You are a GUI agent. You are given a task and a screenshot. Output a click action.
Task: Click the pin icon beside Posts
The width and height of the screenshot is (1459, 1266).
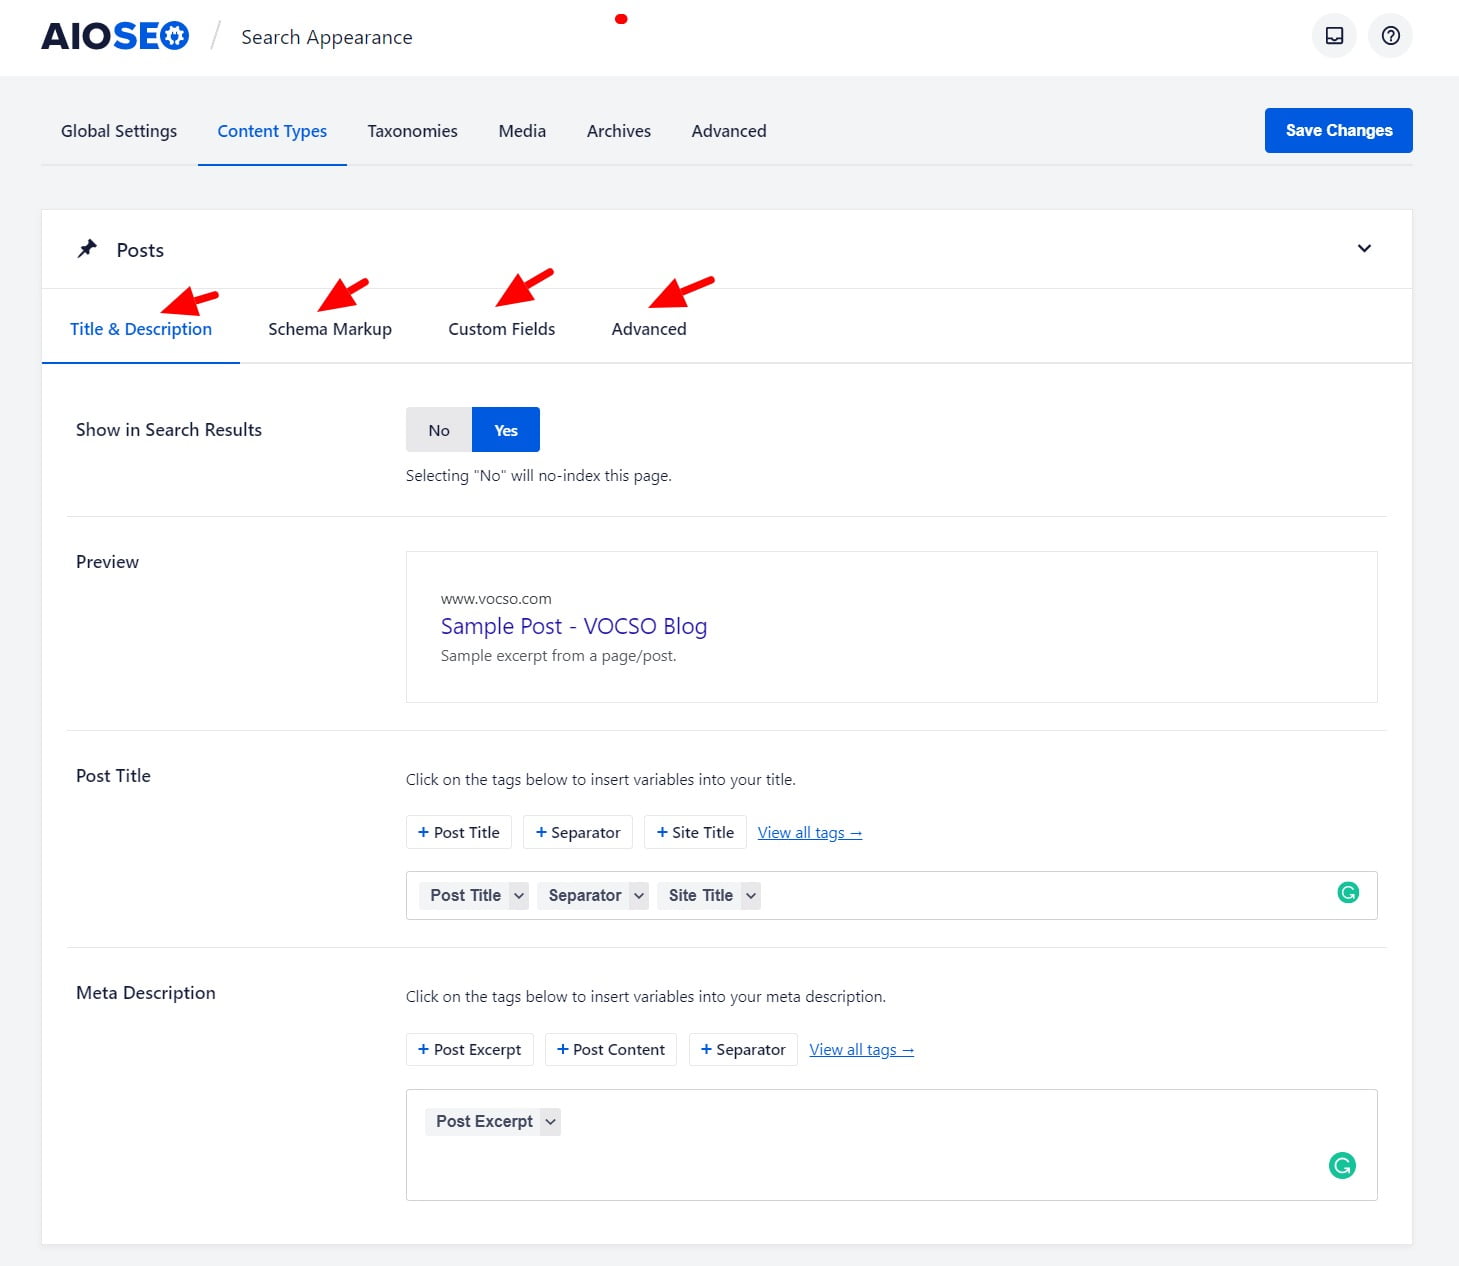point(88,249)
